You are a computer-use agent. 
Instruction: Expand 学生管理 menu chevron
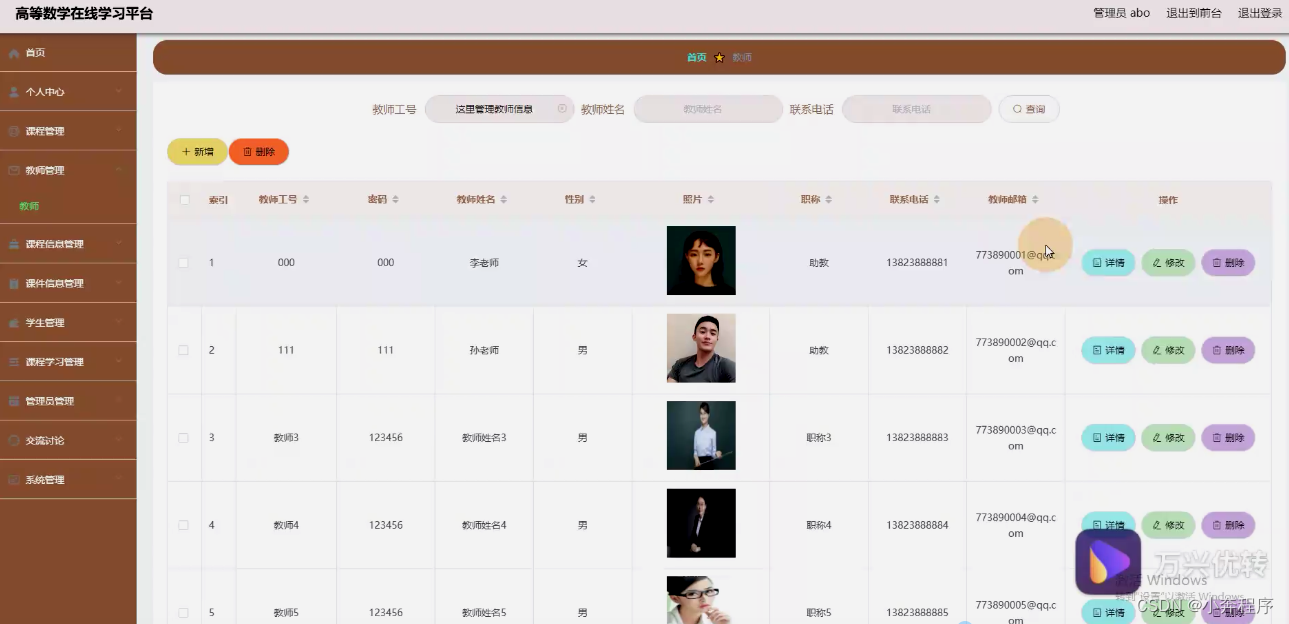coord(119,323)
